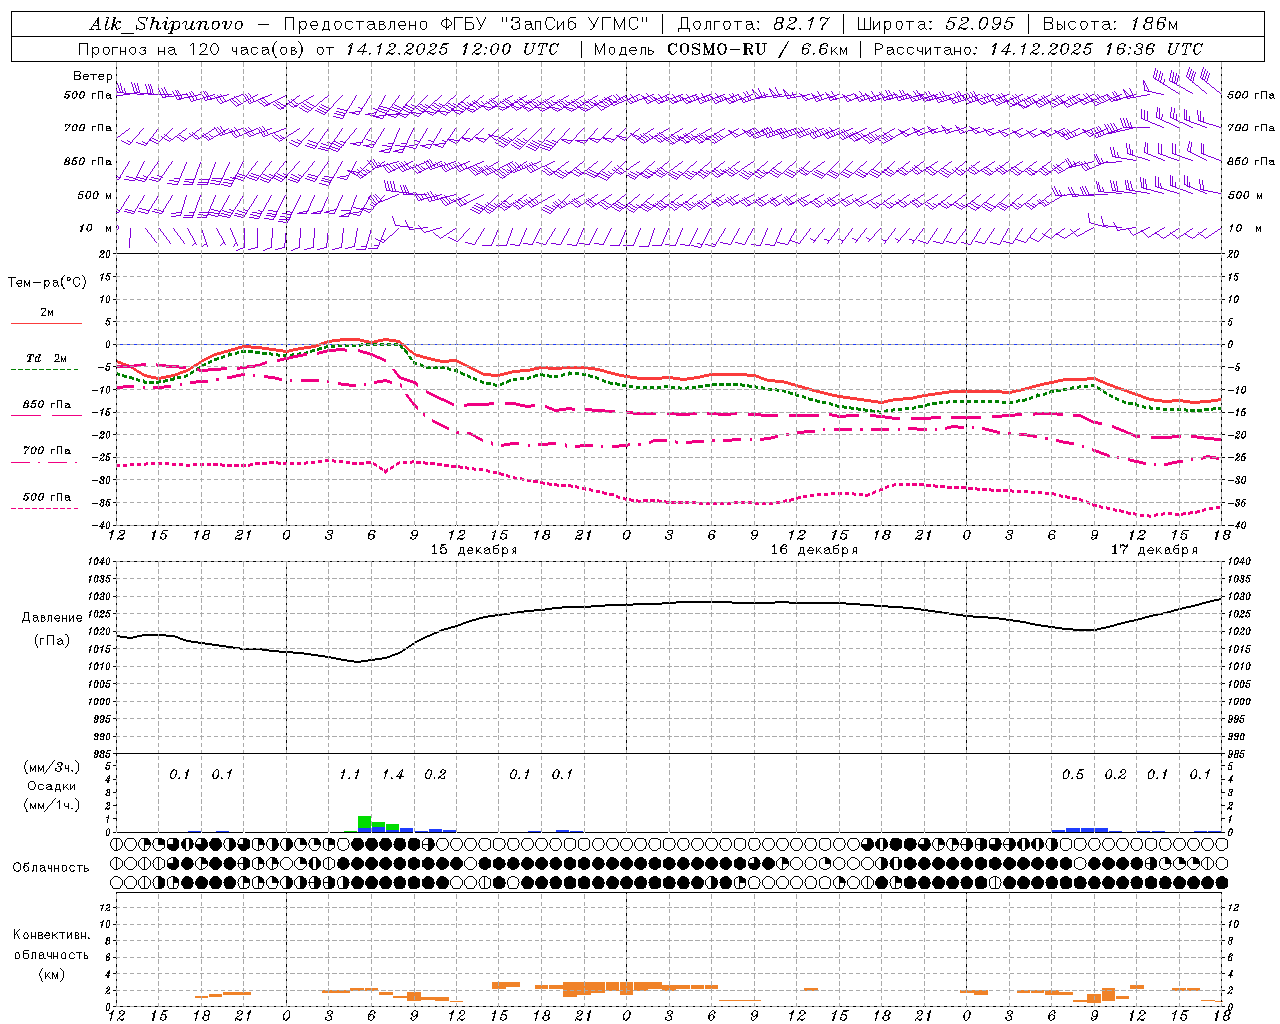
Task: Click the '17 декабря' date label
Action: tap(1154, 550)
